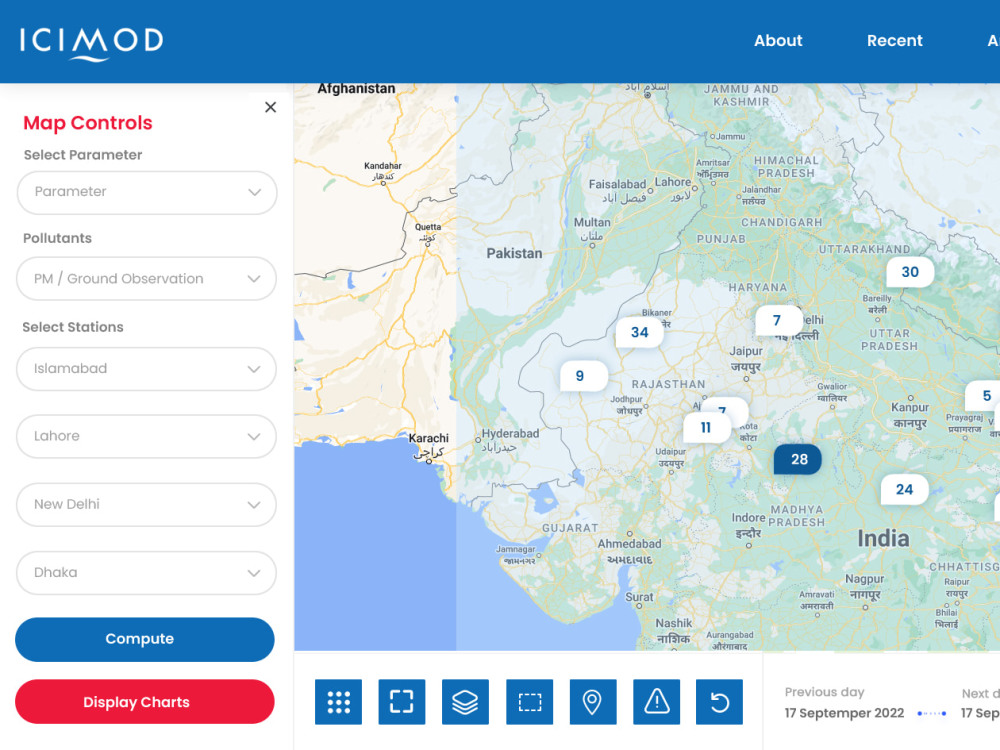Expand the Parameter dropdown
Image resolution: width=1000 pixels, height=750 pixels.
[147, 192]
